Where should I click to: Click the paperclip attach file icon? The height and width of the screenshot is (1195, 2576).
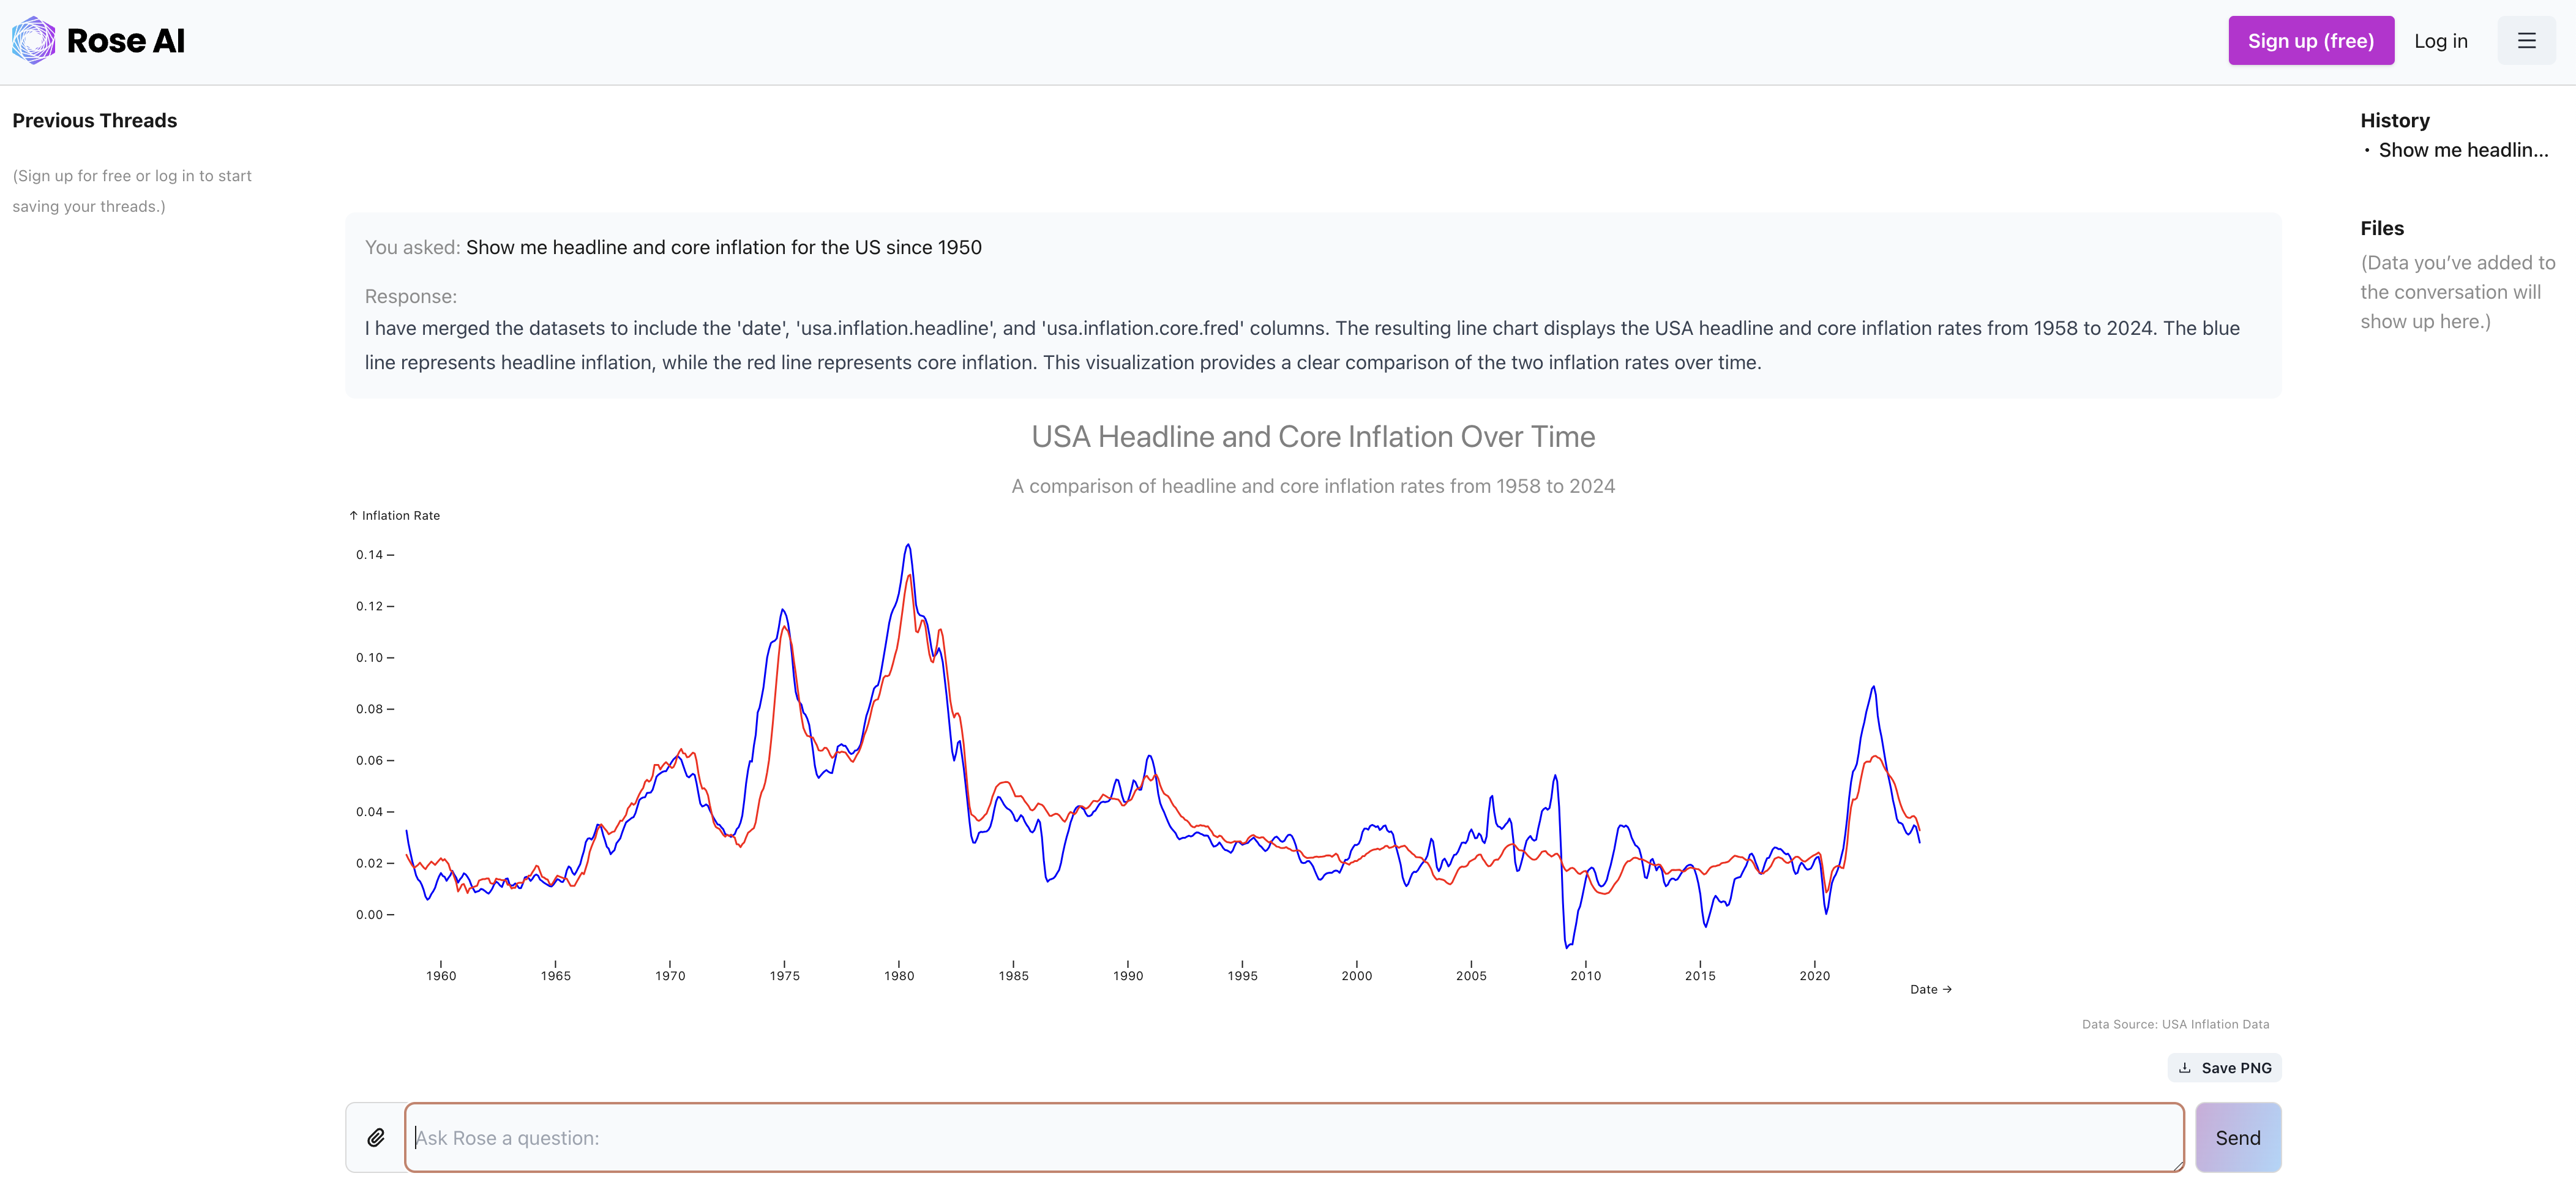[376, 1138]
